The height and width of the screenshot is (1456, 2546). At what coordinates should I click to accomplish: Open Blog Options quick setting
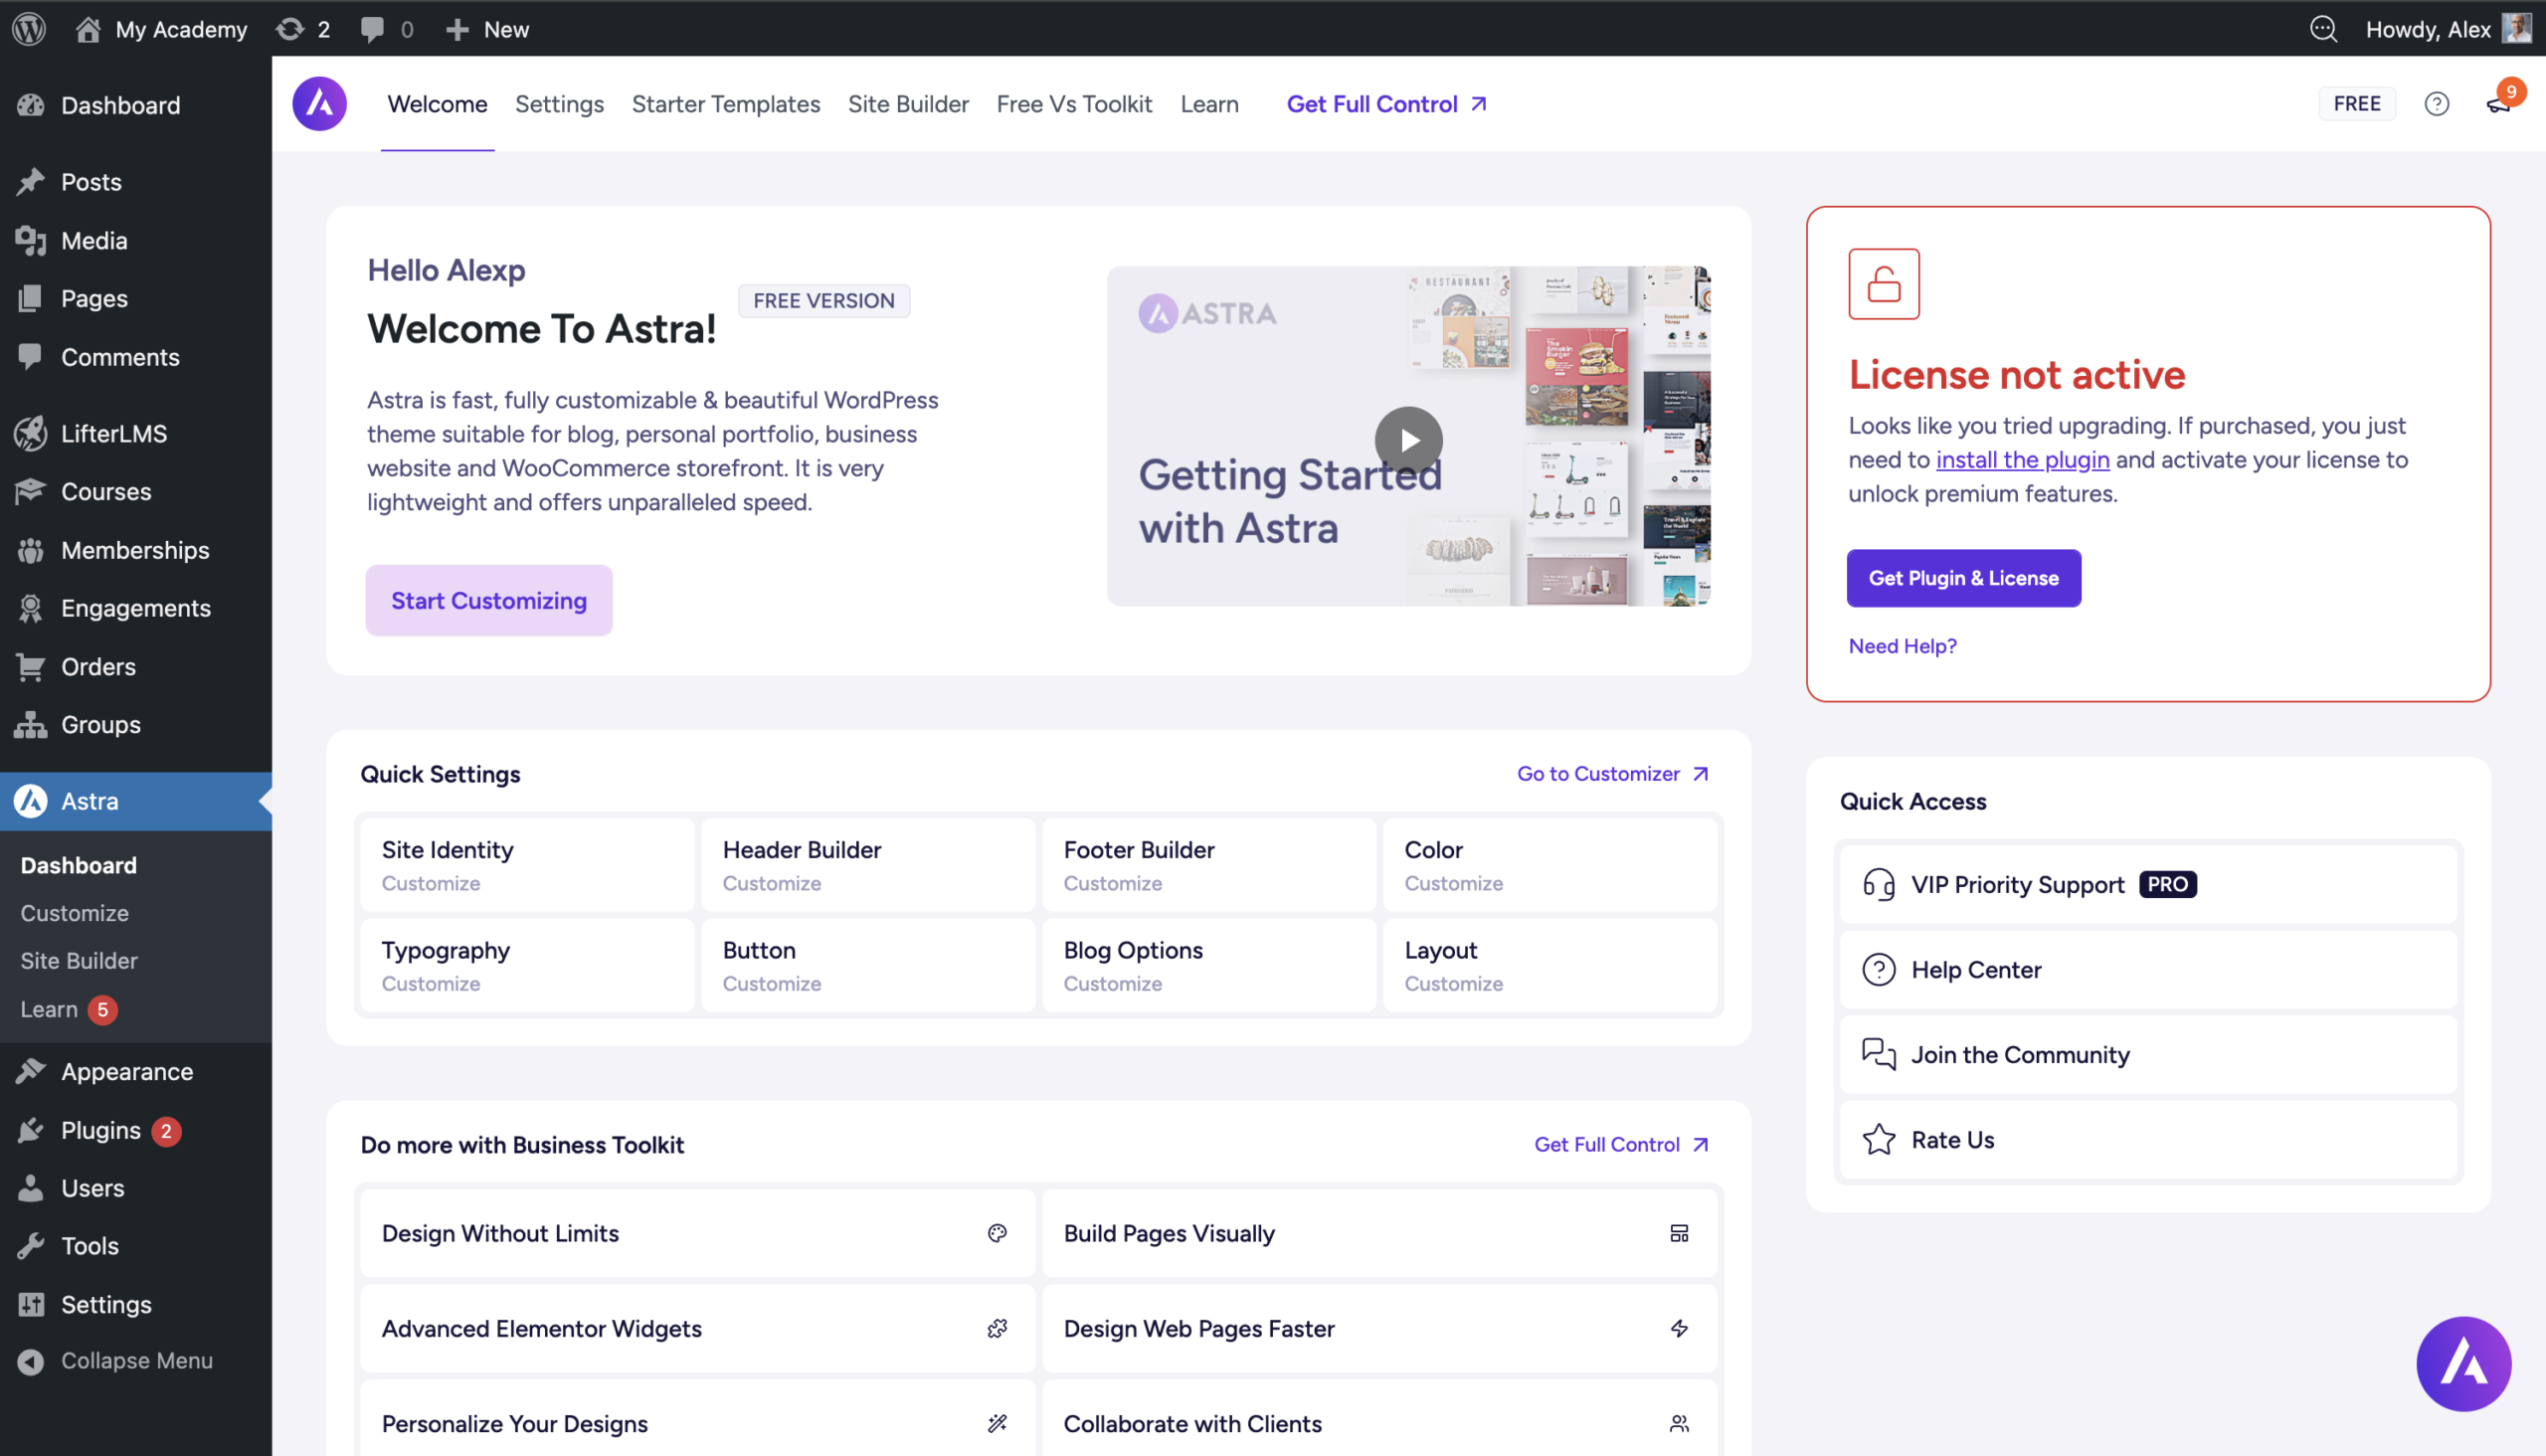1209,965
